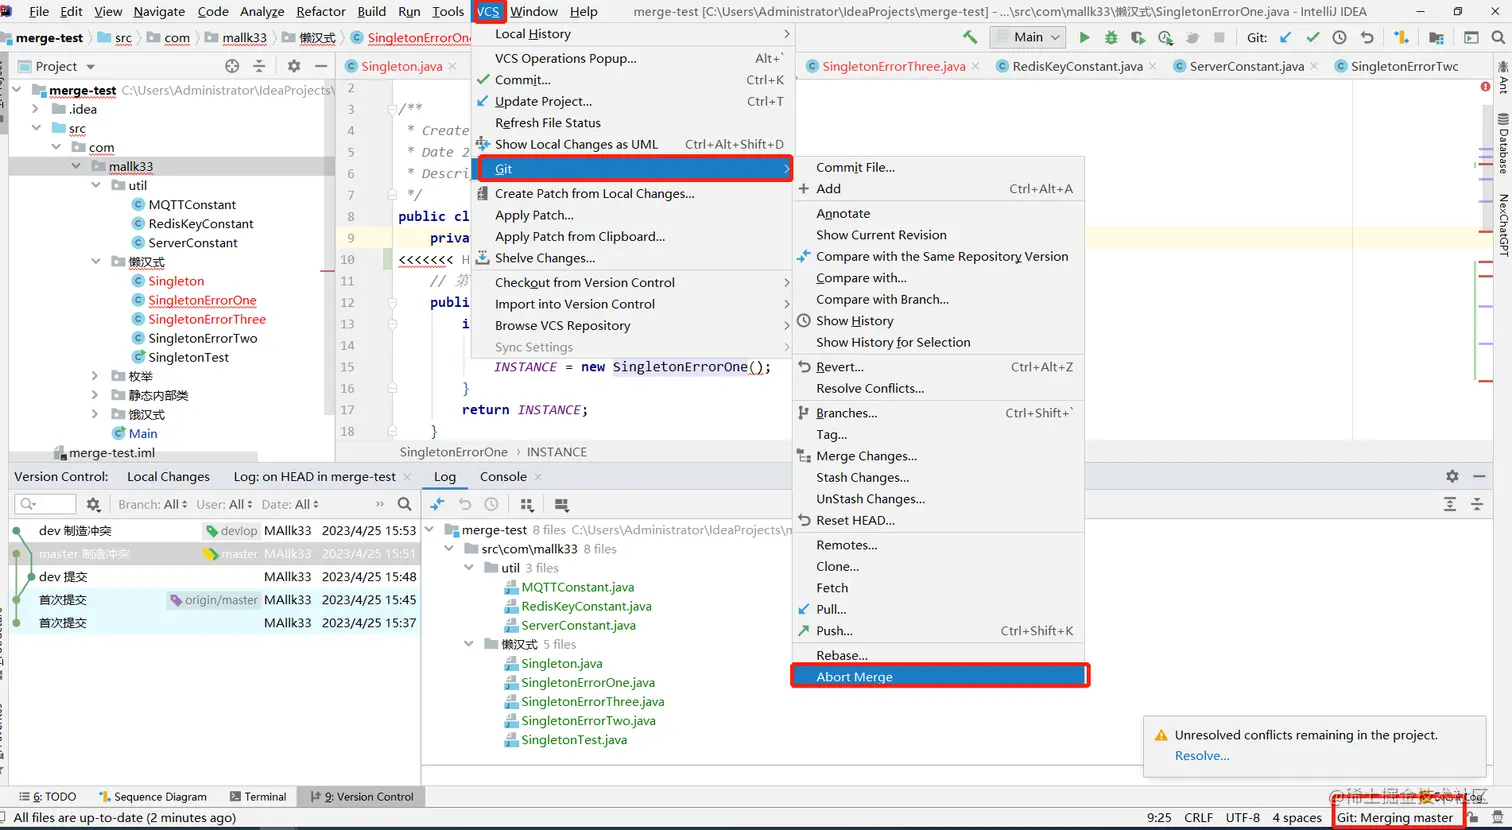Run the Main application with the green Run icon
Screen dimensions: 1512x830
coord(1084,36)
